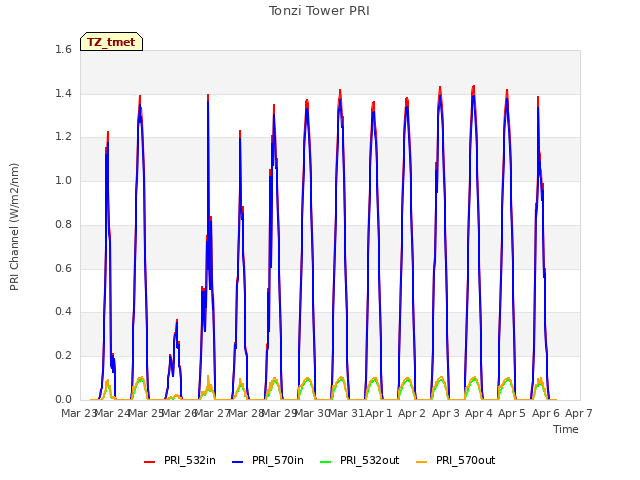The image size is (640, 480).
Task: Toggle the PRI_570in legend entry
Action: click(268, 460)
